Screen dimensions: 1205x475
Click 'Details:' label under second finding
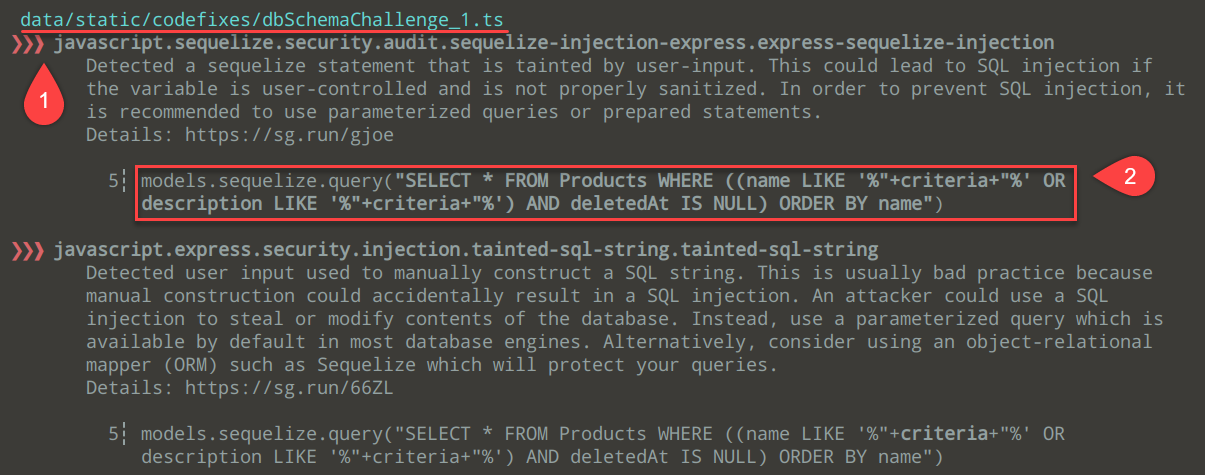(x=119, y=387)
